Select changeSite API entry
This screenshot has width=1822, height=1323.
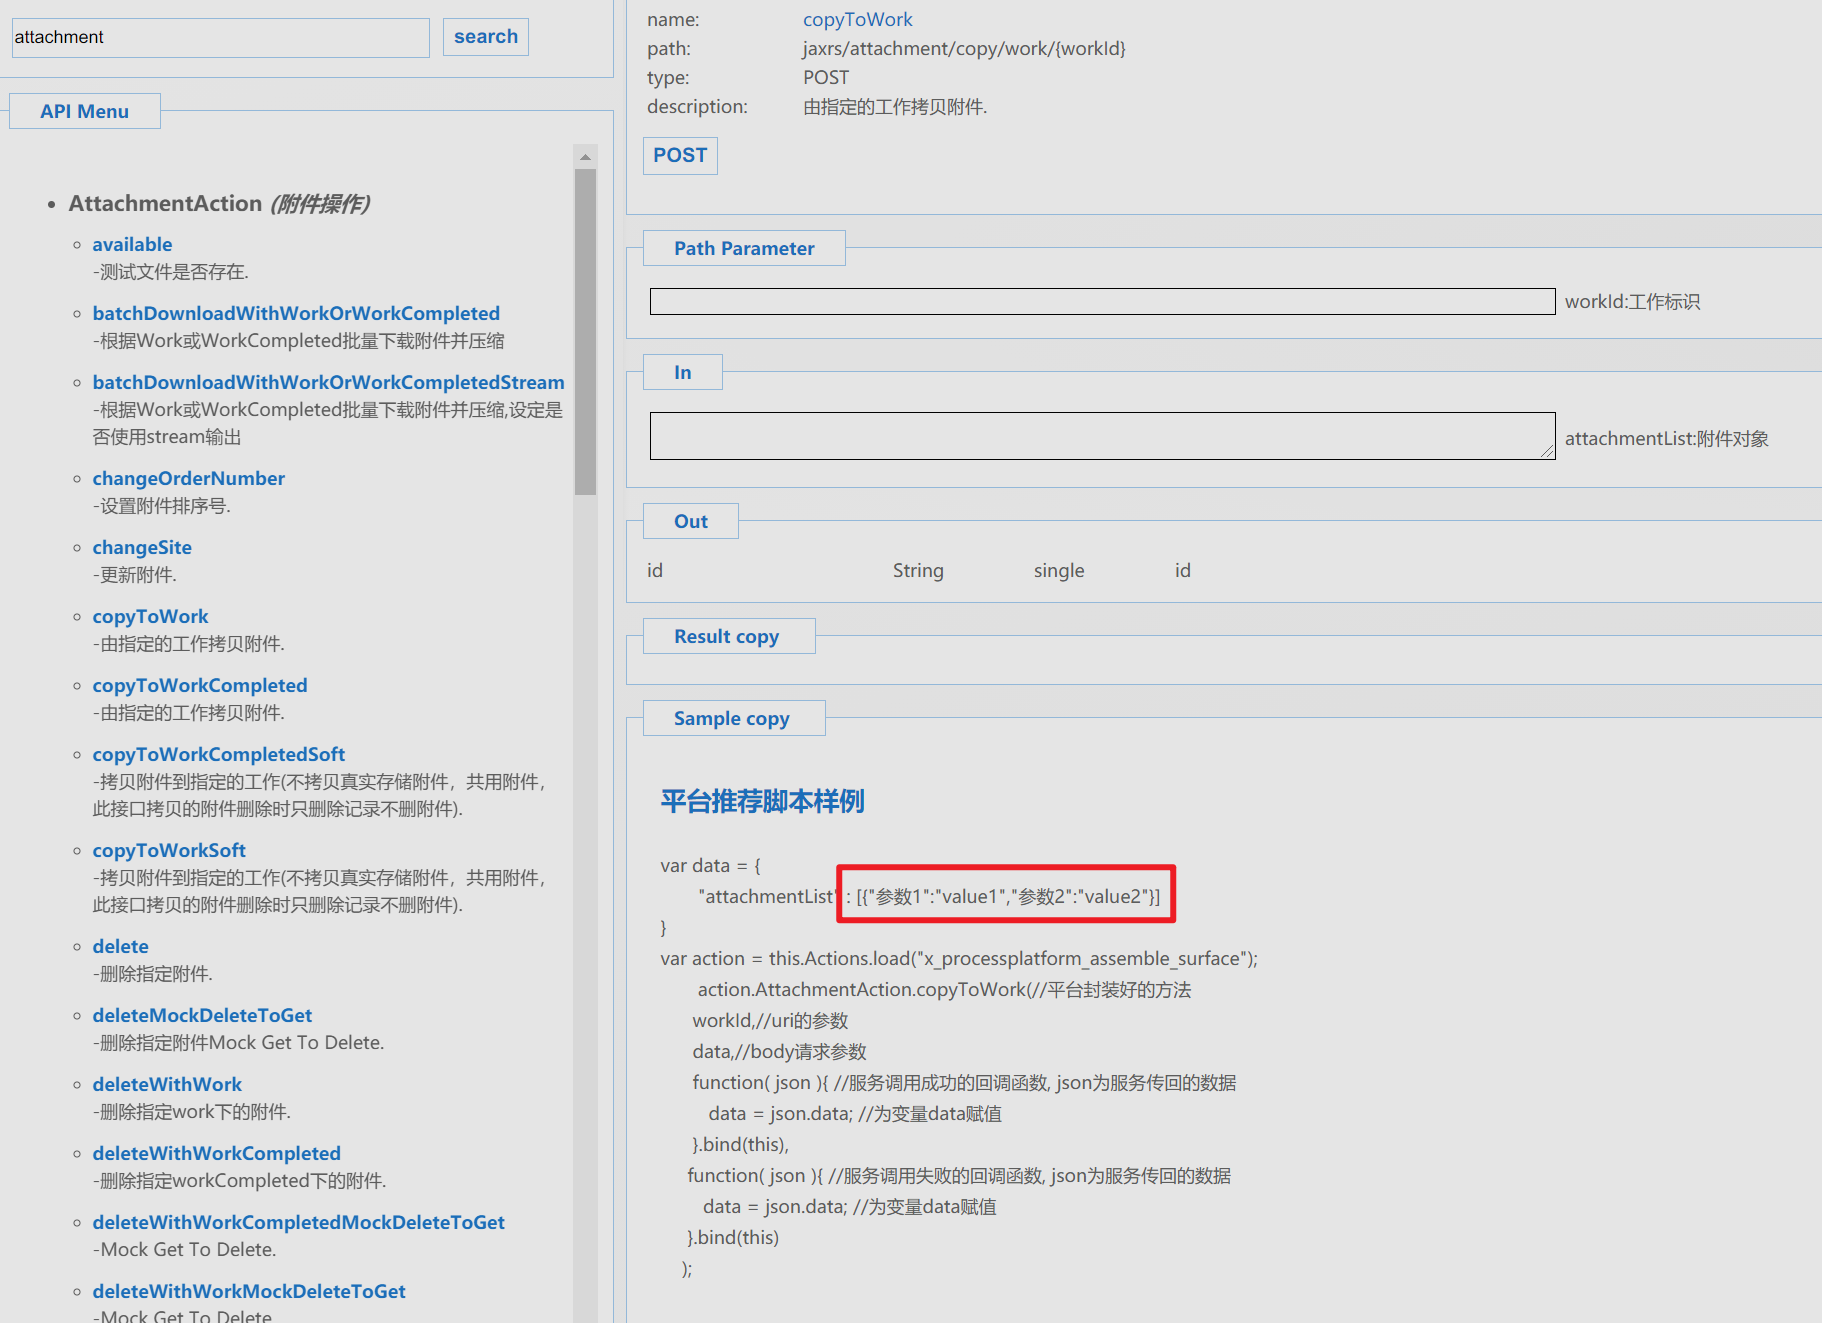click(142, 547)
